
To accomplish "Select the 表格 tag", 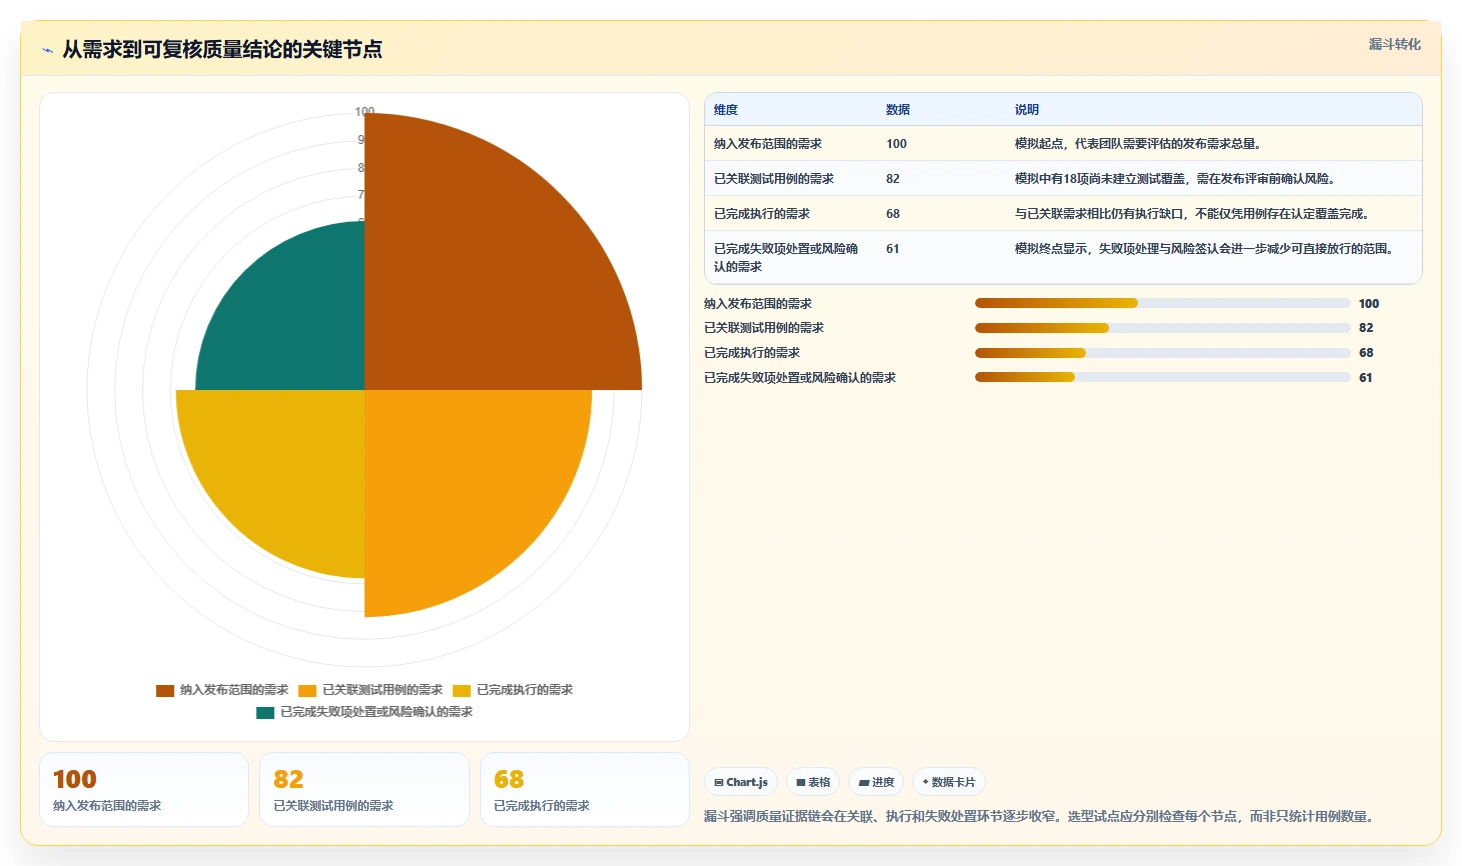I will click(813, 782).
